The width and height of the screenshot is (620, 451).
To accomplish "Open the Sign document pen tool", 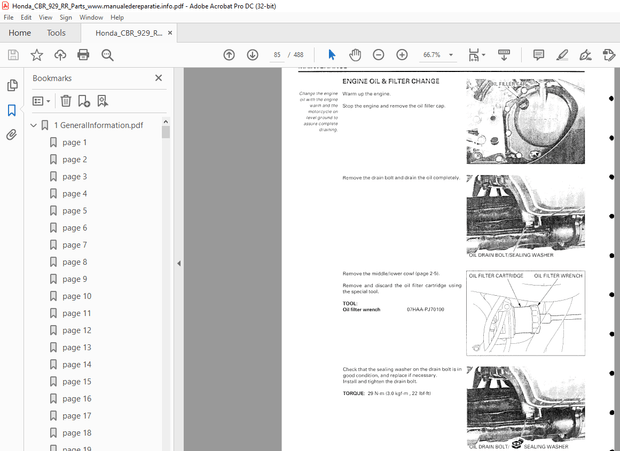I will point(585,55).
